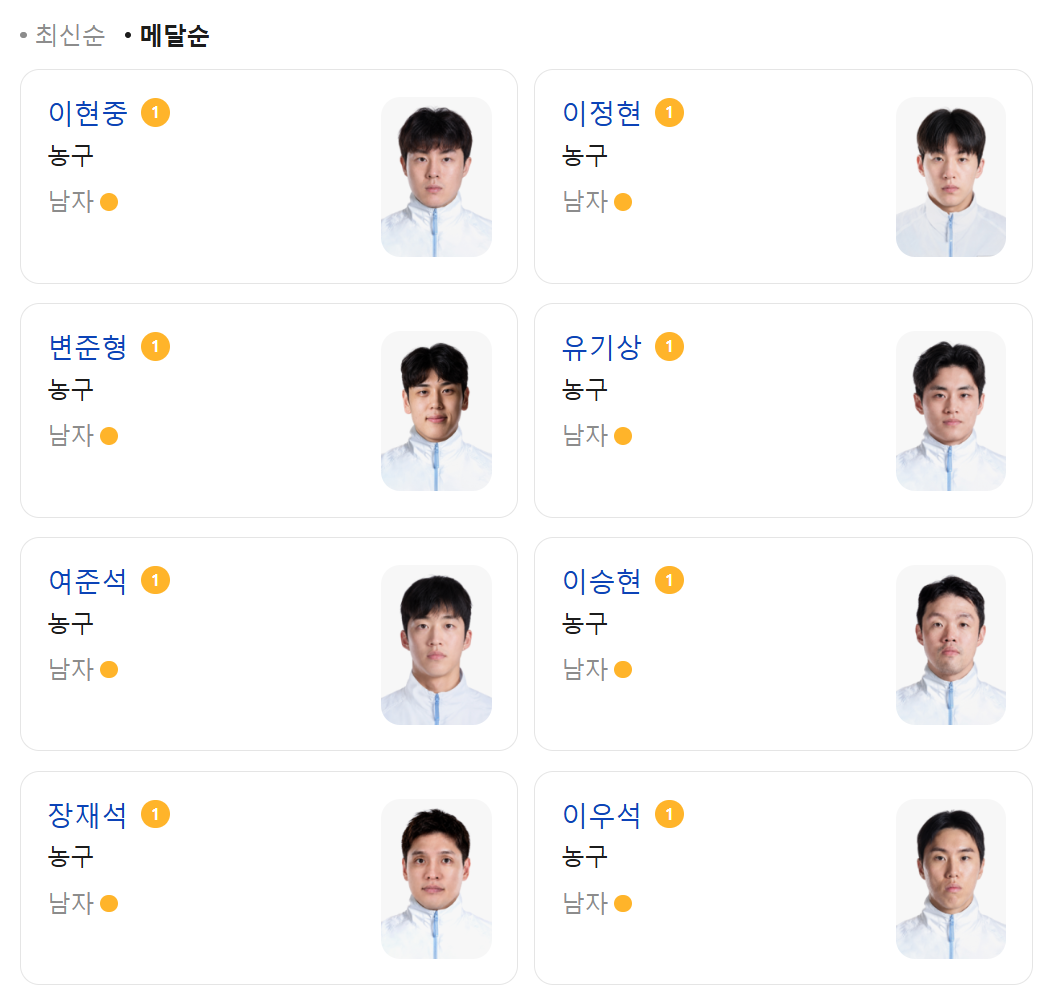1051x997 pixels.
Task: Click the gold medal badge beside 이정현
Action: pyautogui.click(x=669, y=113)
